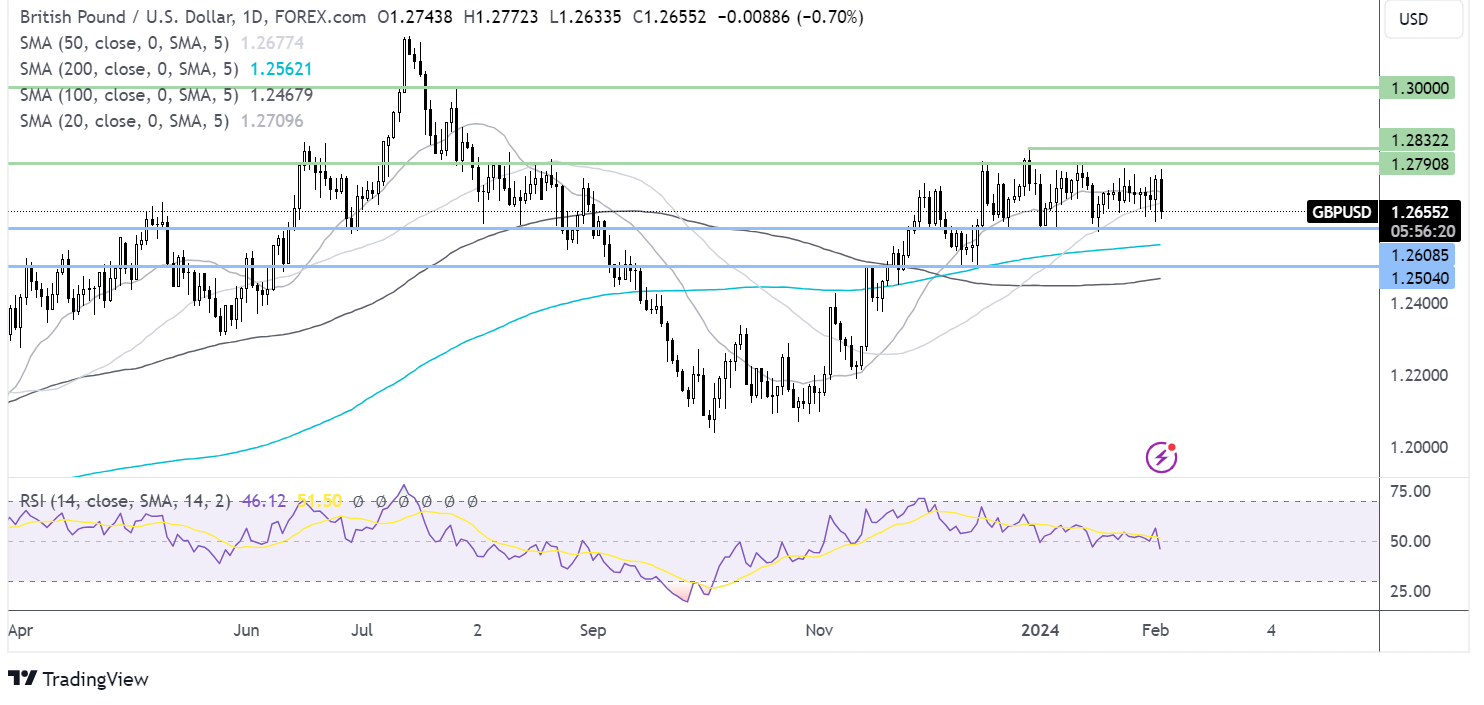Click the GBPUSD symbol tag
Viewport: 1484px width, 705px height.
point(1341,212)
